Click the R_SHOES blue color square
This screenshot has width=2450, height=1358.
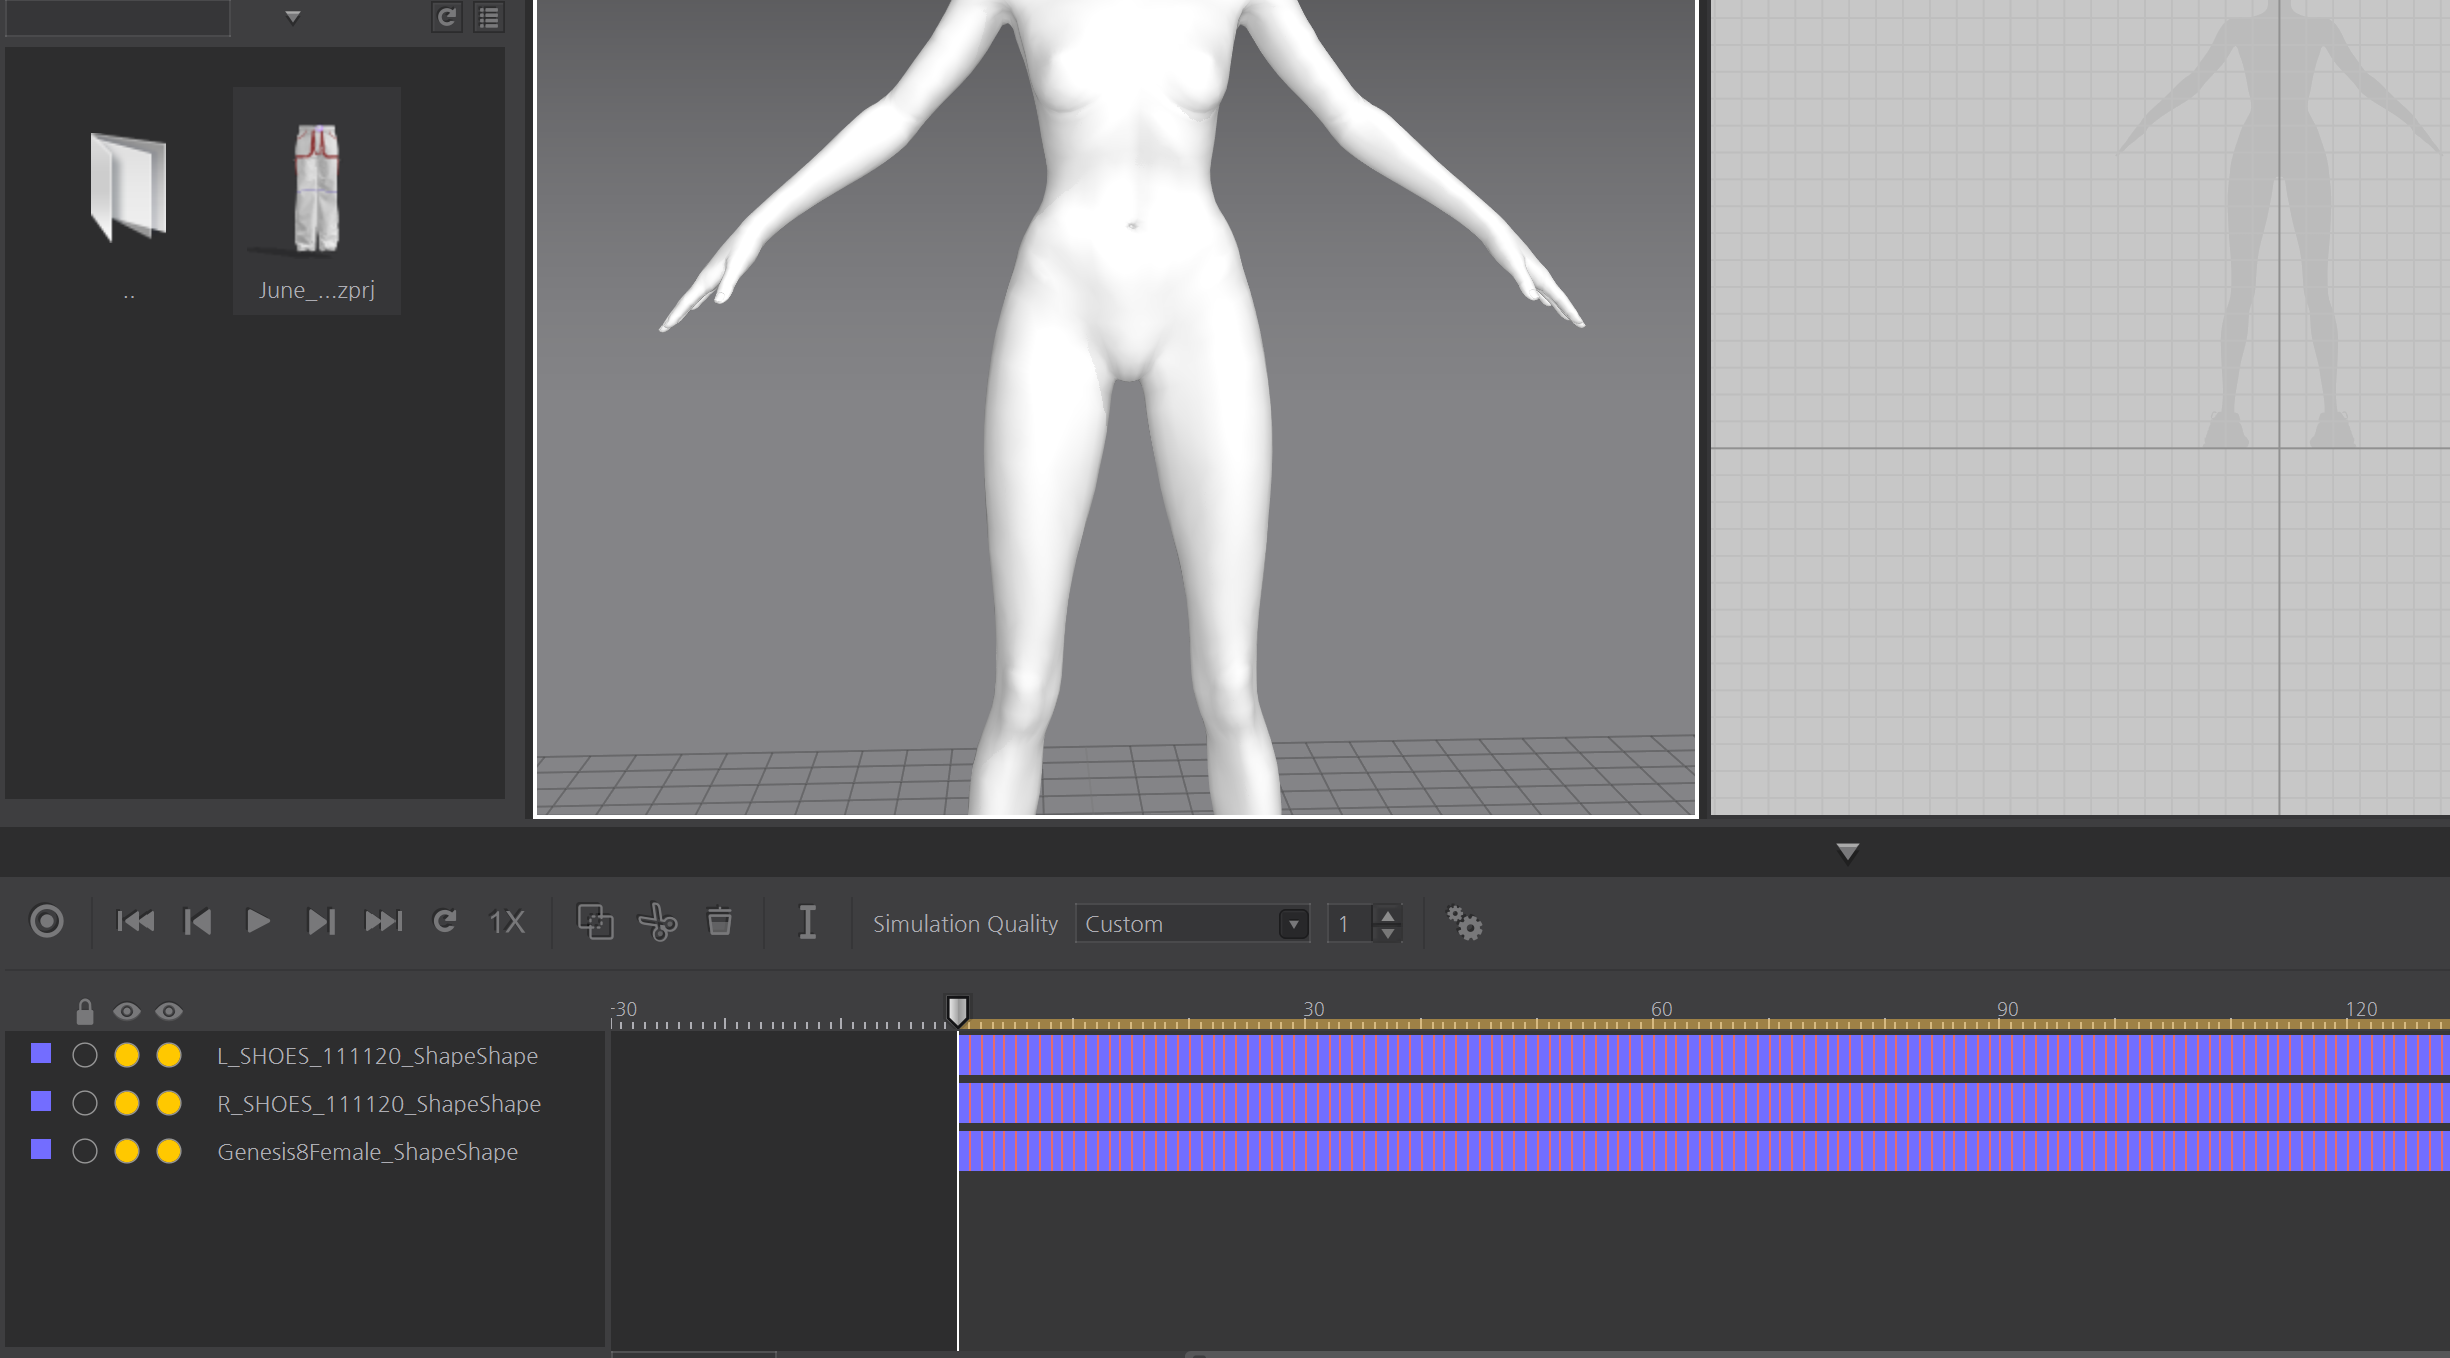[x=41, y=1101]
